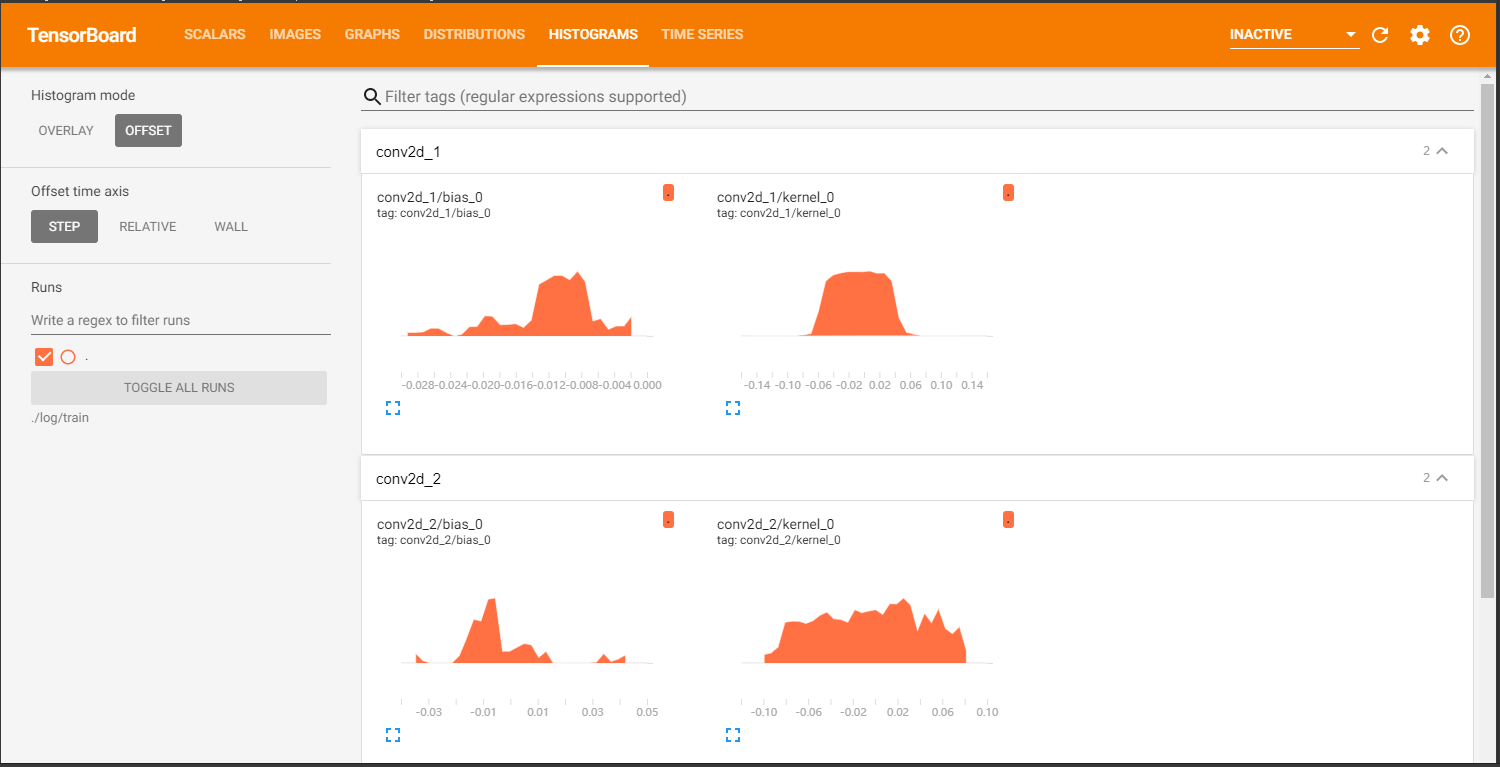Open the DISTRIBUTIONS tab
This screenshot has width=1500, height=767.
474,34
